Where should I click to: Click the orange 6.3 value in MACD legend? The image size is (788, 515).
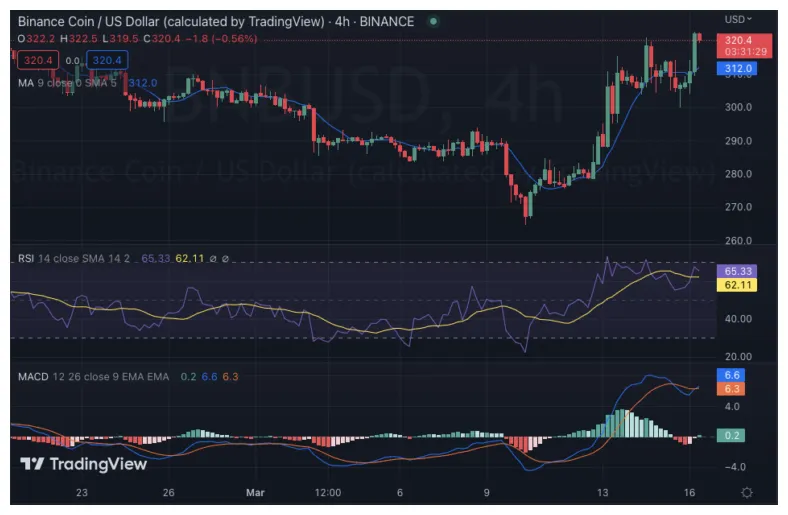coord(231,376)
